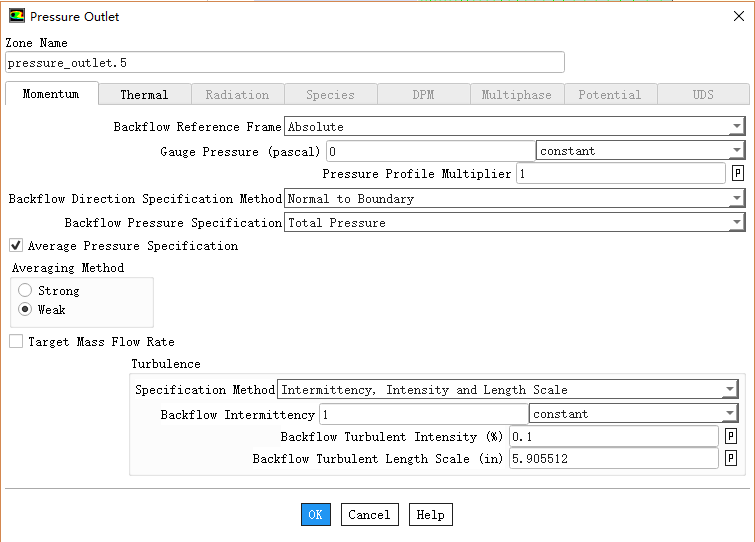Open Backflow Pressure Specification dropdown
The height and width of the screenshot is (542, 755).
736,223
